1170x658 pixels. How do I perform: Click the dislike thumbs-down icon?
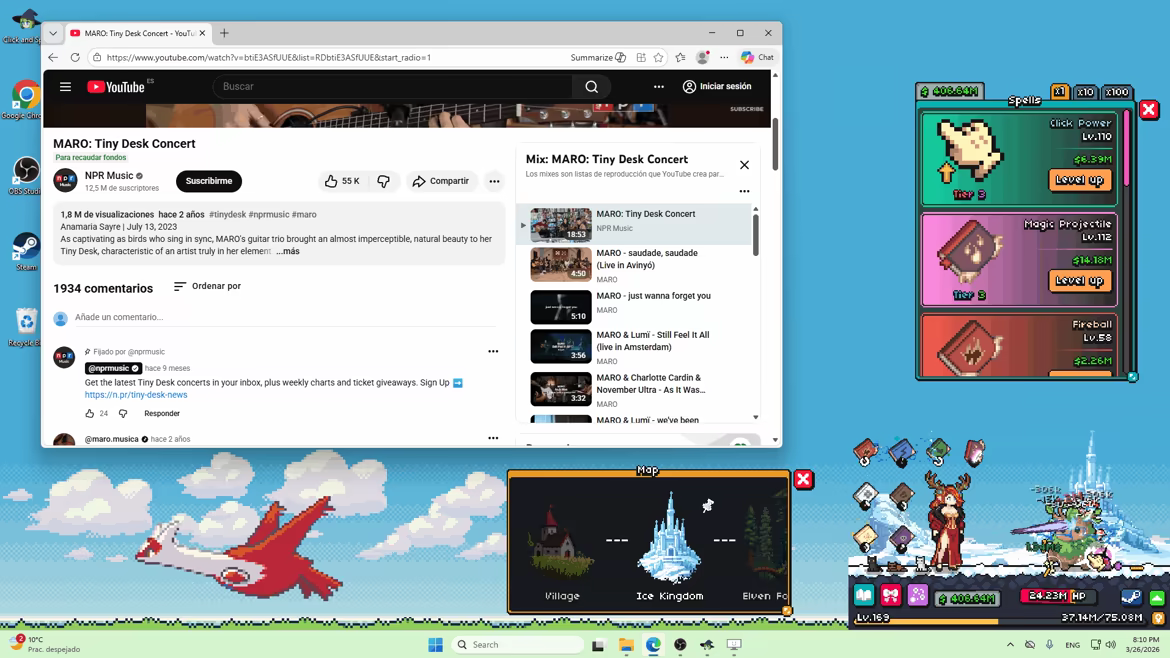384,181
